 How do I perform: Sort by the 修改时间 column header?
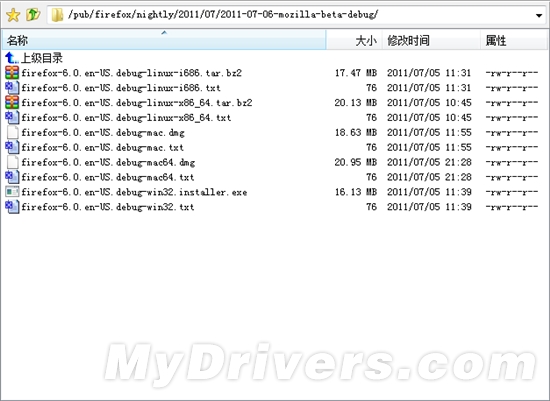431,40
